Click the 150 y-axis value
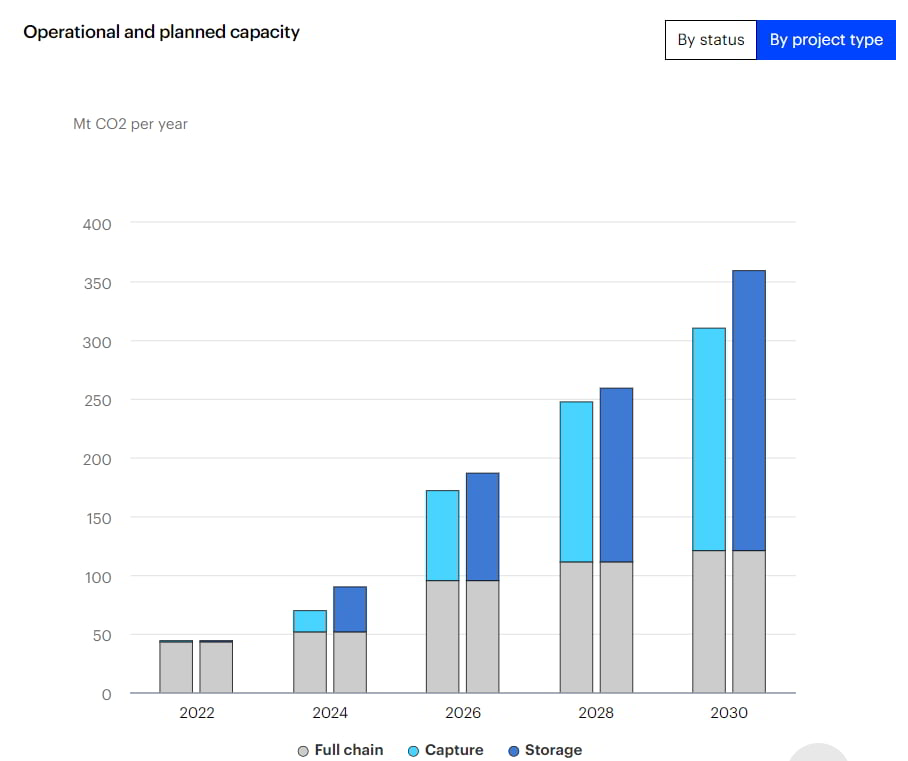Screen dimensions: 908x761 [98, 519]
